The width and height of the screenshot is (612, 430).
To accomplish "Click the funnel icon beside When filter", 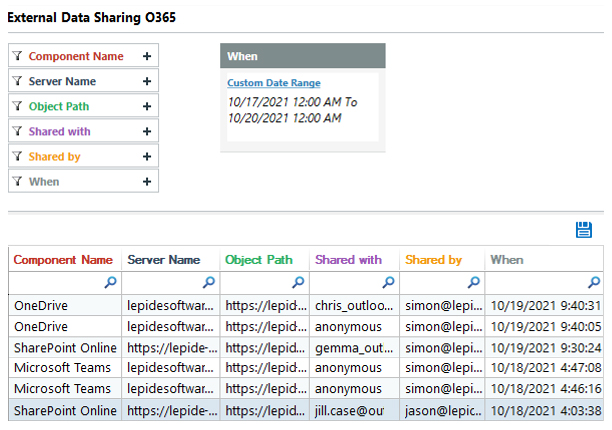I will coord(17,181).
